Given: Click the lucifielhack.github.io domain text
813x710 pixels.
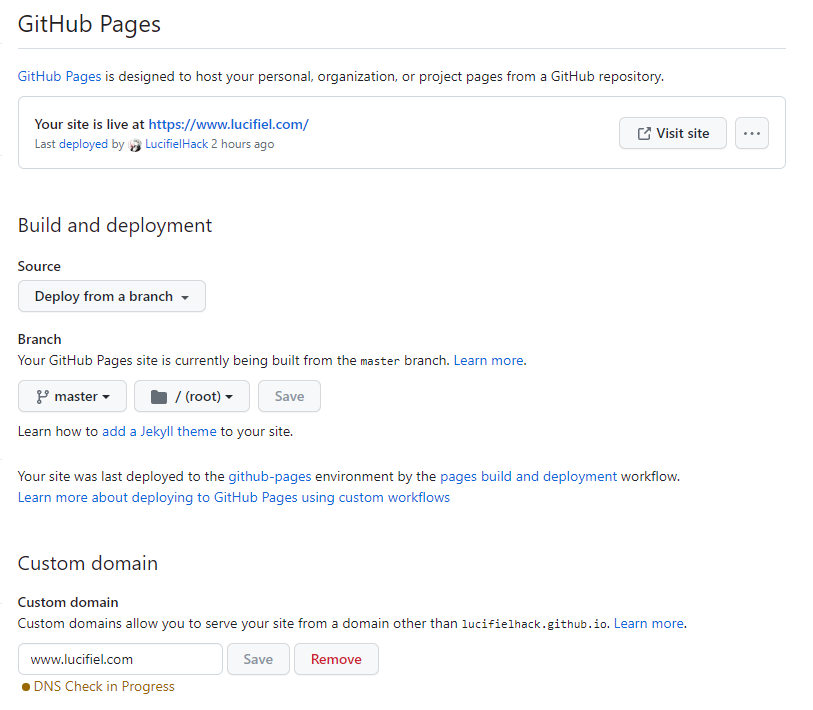Looking at the screenshot, I should pos(535,624).
